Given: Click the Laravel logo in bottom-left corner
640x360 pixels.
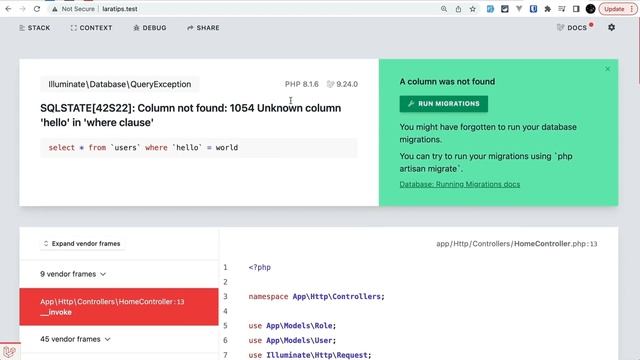Looking at the screenshot, I should point(9,351).
